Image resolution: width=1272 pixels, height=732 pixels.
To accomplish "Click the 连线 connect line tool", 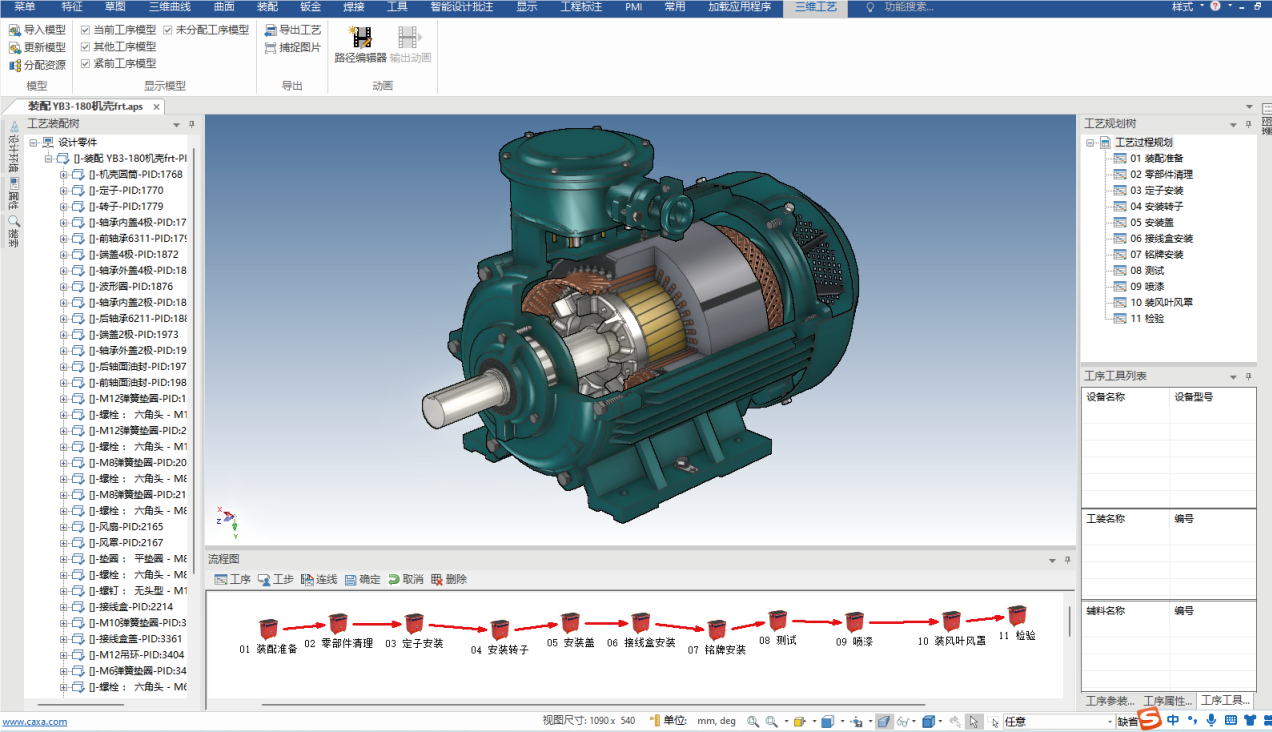I will (318, 579).
